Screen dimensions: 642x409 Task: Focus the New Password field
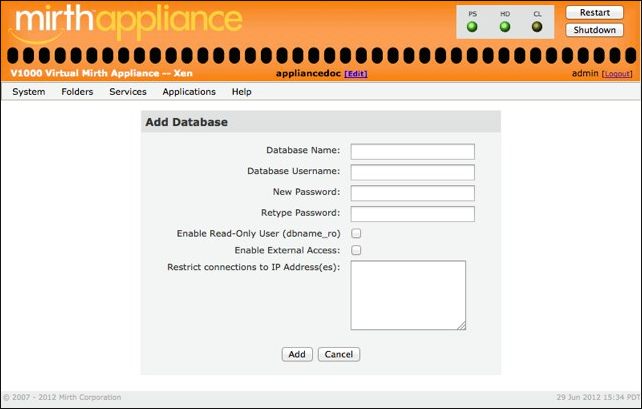pos(413,193)
